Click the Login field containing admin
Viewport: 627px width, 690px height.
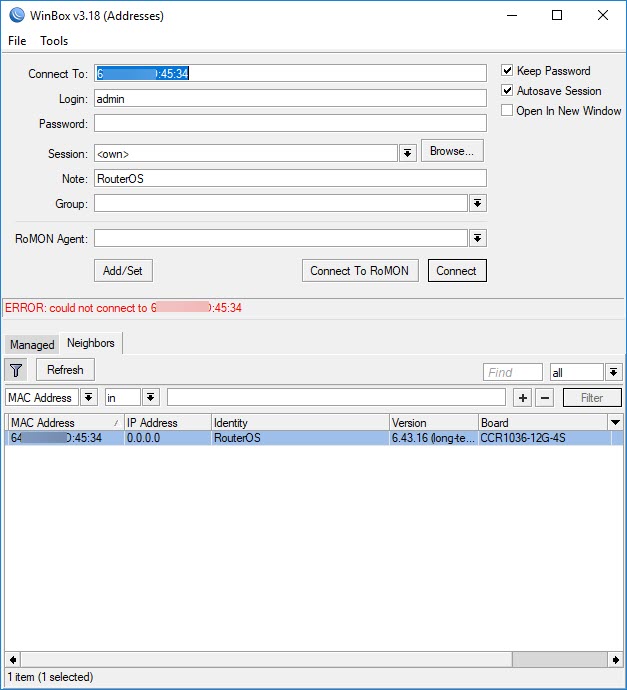click(290, 98)
